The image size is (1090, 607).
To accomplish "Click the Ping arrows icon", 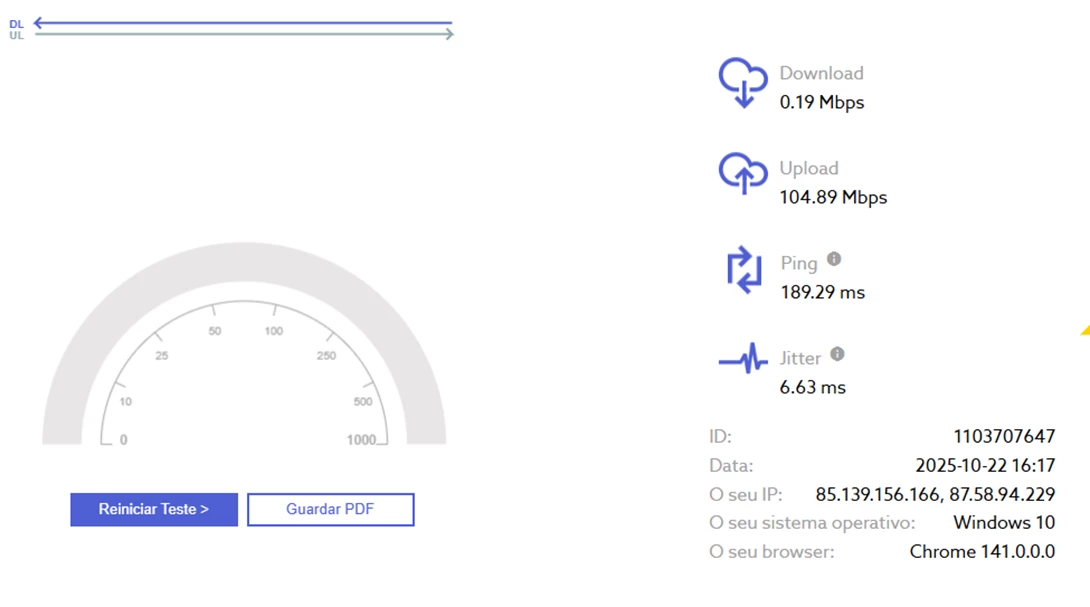I will [744, 270].
